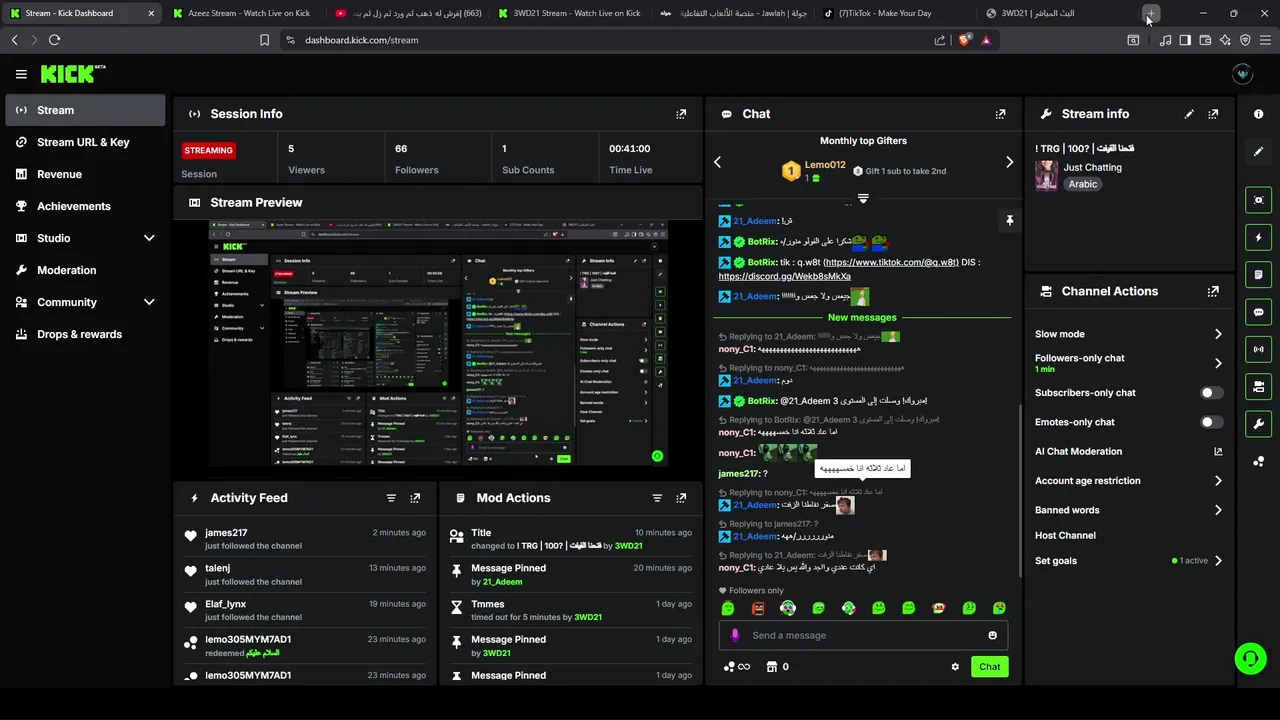This screenshot has width=1280, height=720.
Task: Toggle Emotes-only chat switch
Action: pos(1211,422)
